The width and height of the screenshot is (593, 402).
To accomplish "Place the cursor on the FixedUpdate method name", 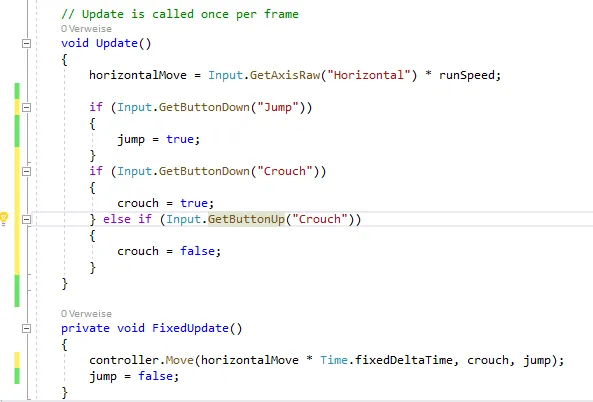I will click(x=190, y=328).
